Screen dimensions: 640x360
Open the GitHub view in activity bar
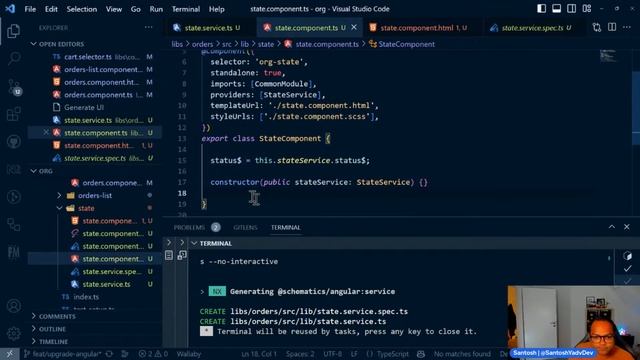tap(13, 142)
